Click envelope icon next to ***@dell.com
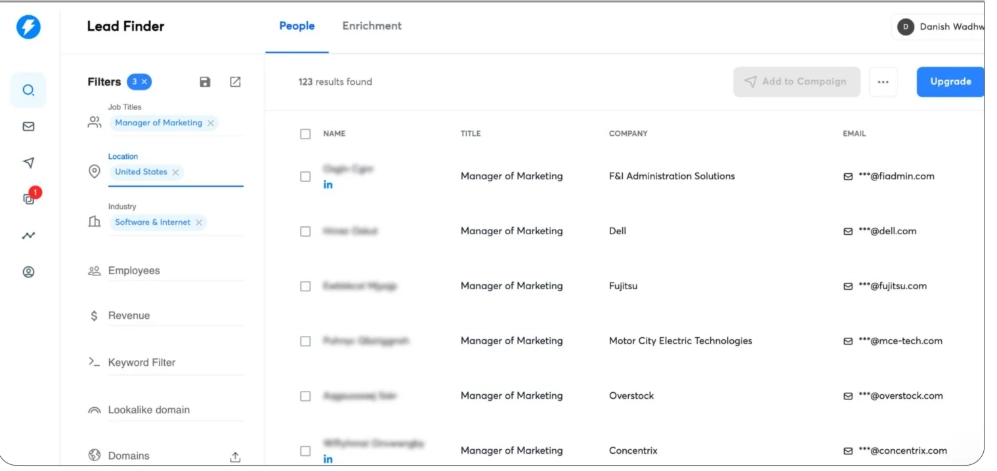Screen dimensions: 997x471 click(x=848, y=231)
